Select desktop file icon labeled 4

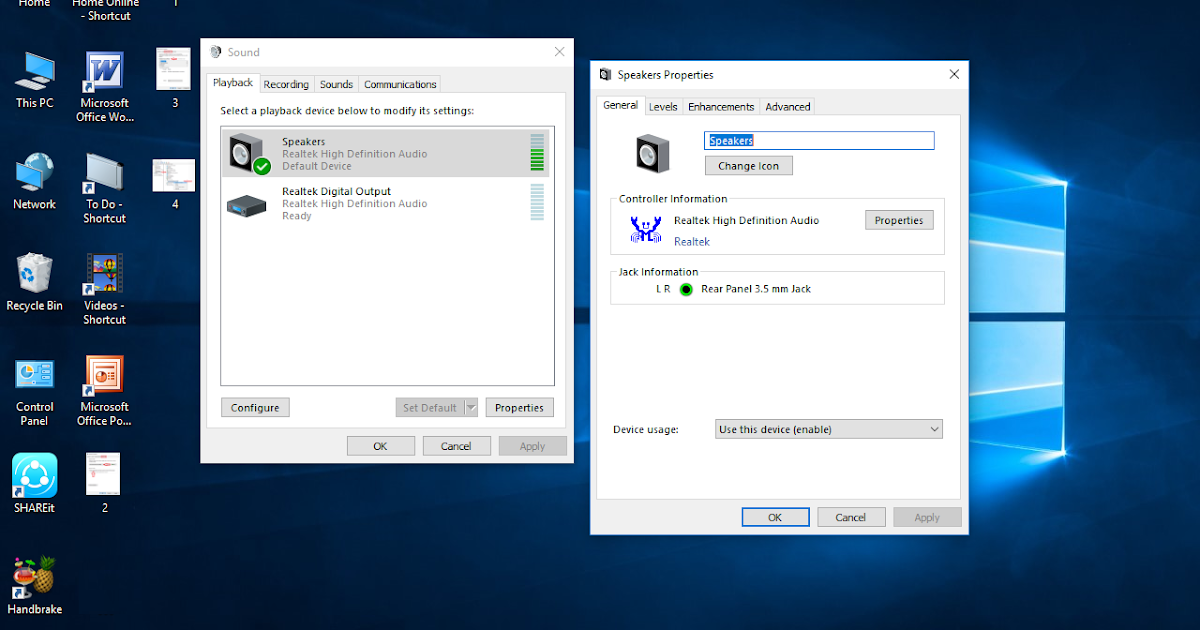[174, 175]
